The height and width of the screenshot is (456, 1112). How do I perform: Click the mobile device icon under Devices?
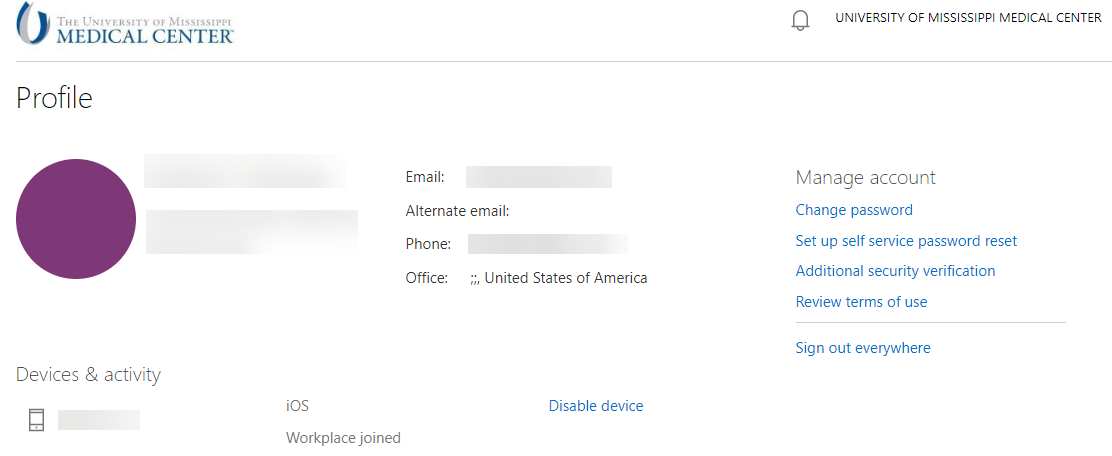pos(36,420)
